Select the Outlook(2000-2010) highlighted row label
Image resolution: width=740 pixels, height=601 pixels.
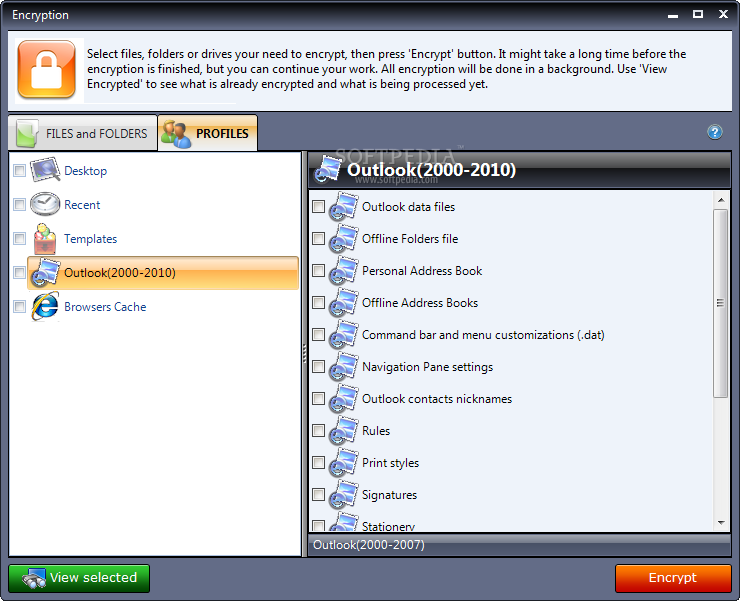click(120, 273)
